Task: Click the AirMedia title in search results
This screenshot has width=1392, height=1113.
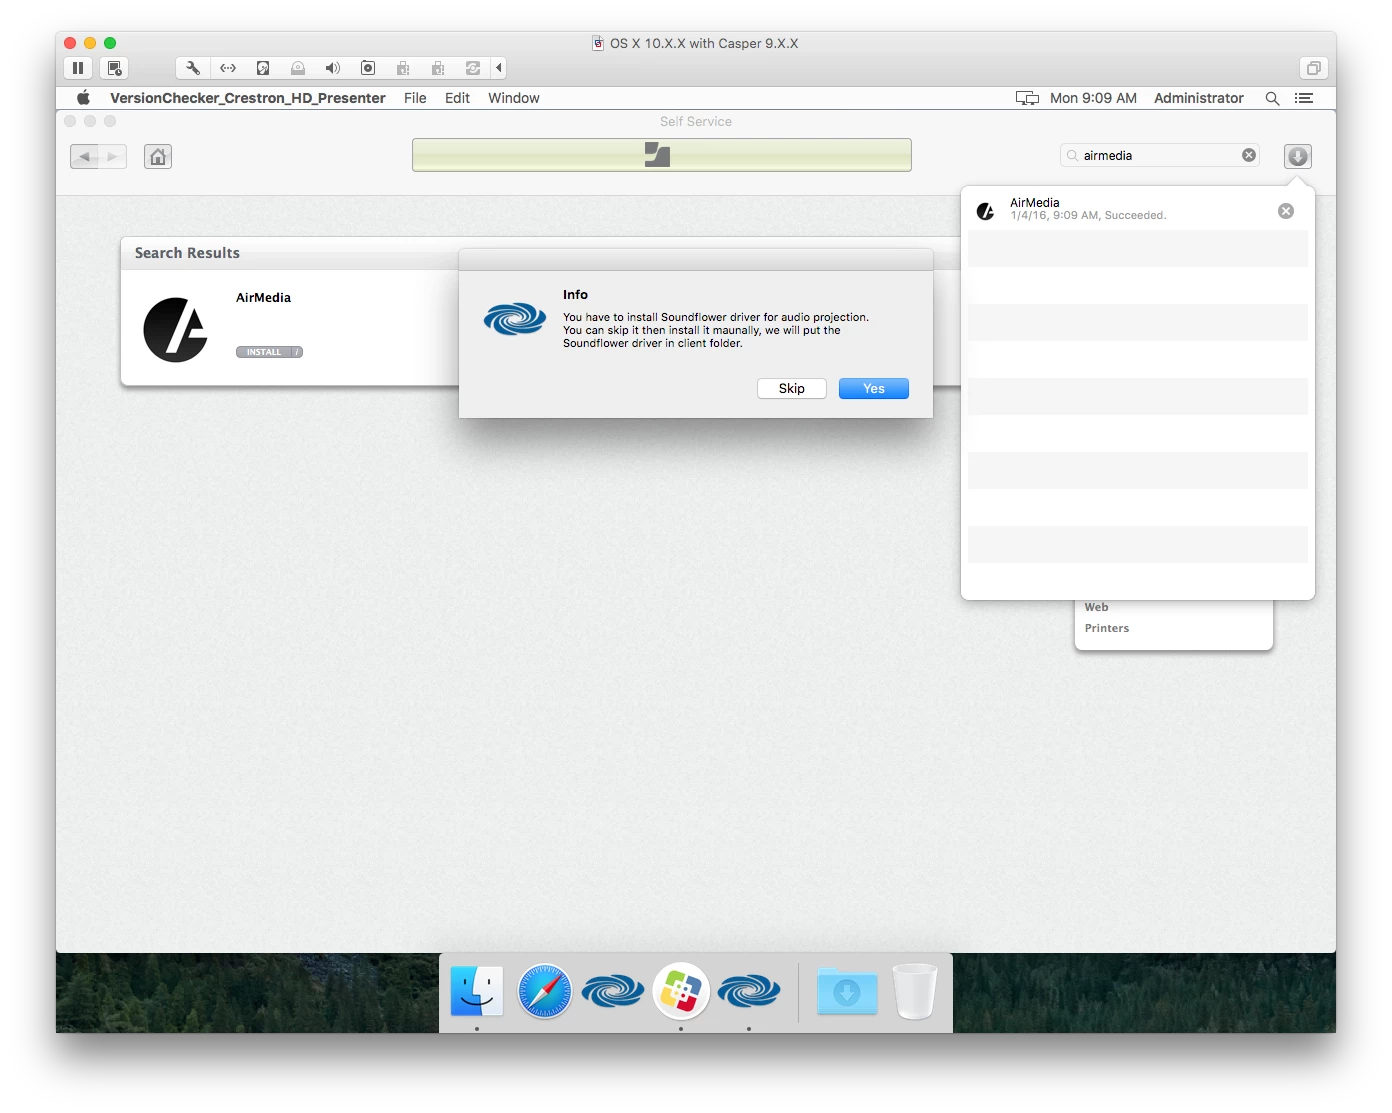Action: (263, 297)
